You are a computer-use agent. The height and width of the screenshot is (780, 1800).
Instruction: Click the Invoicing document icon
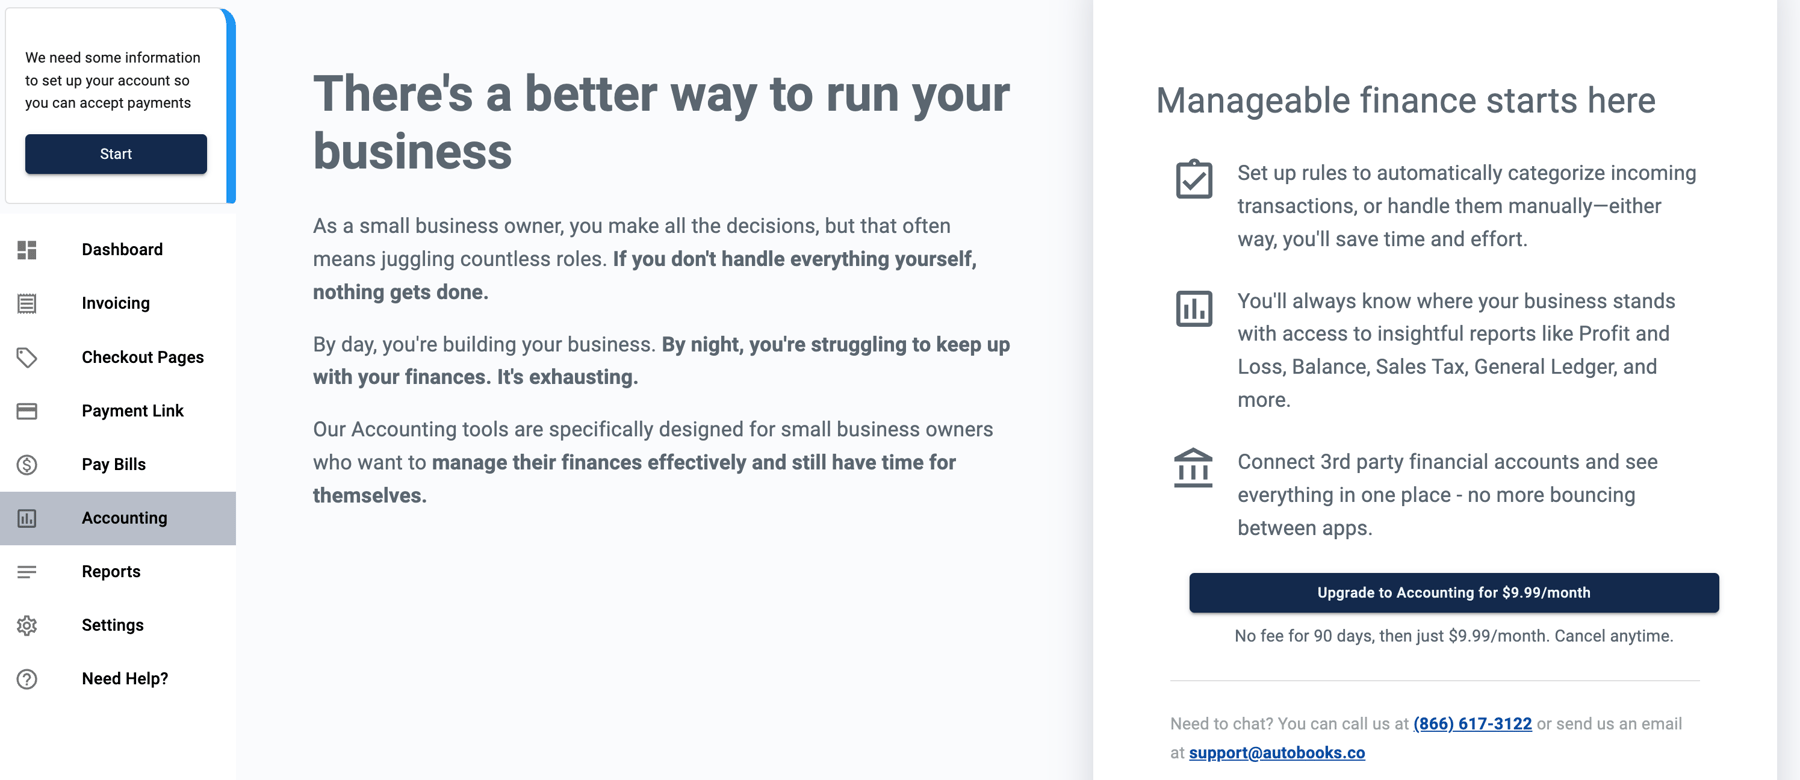tap(27, 303)
